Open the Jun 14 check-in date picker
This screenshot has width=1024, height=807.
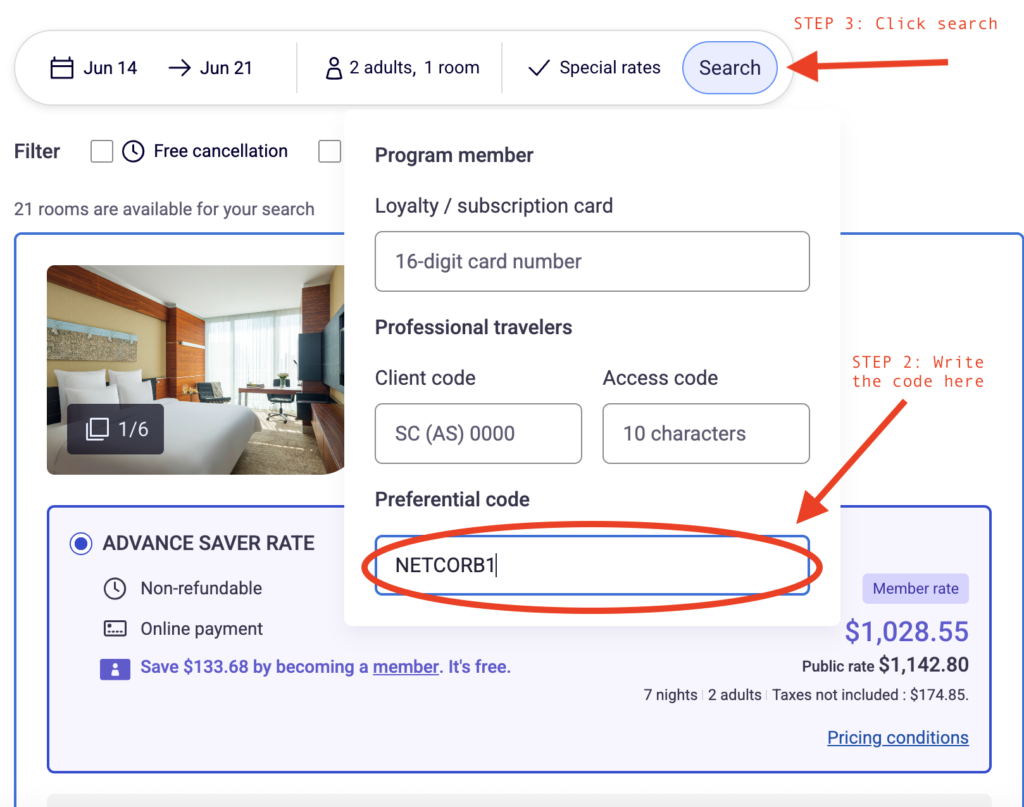(110, 68)
